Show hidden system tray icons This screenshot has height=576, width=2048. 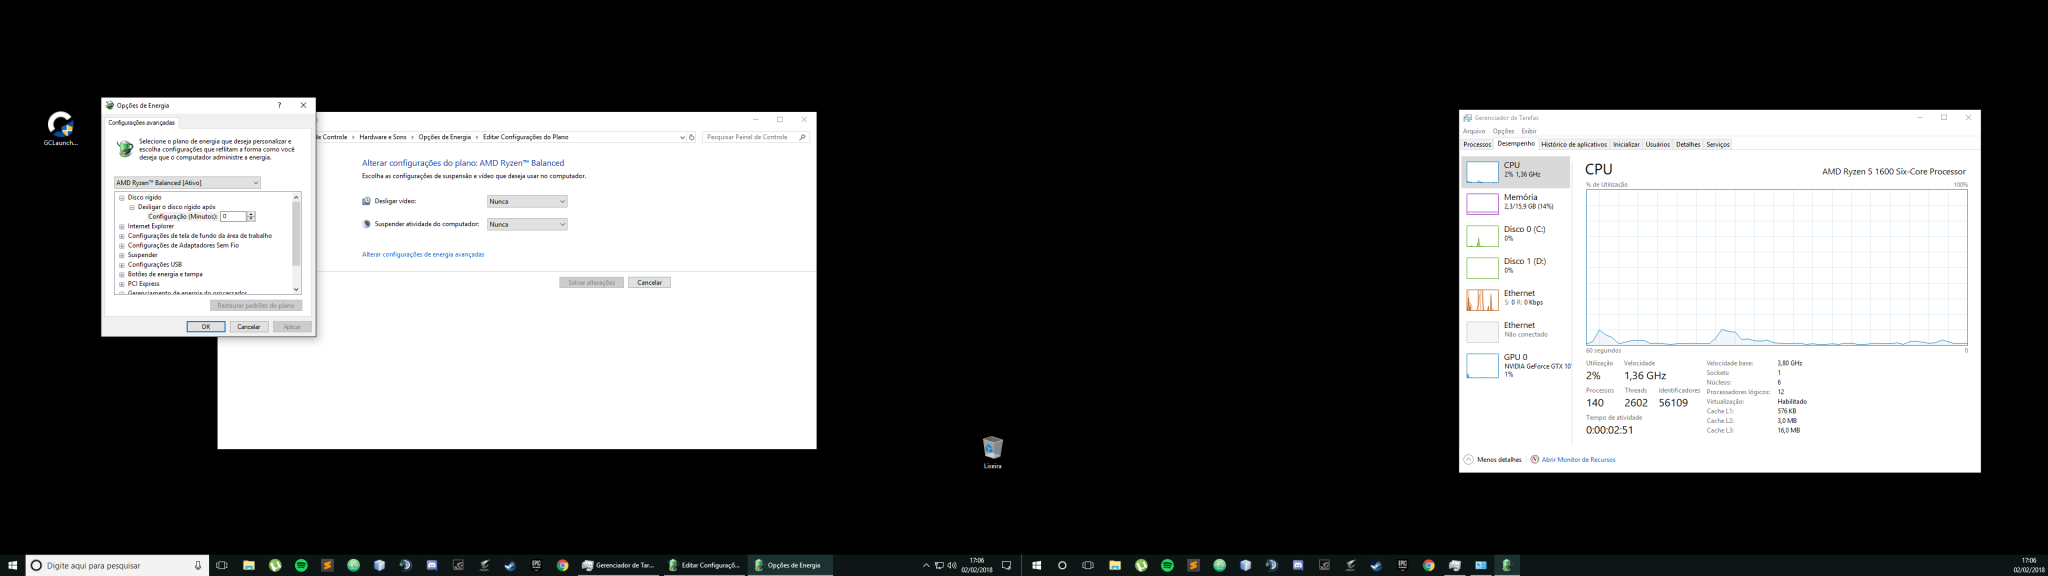(926, 565)
